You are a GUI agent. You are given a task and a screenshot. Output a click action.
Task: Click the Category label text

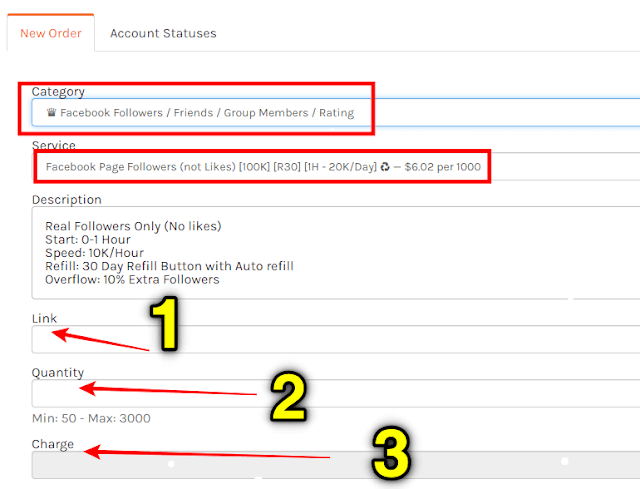click(x=58, y=92)
